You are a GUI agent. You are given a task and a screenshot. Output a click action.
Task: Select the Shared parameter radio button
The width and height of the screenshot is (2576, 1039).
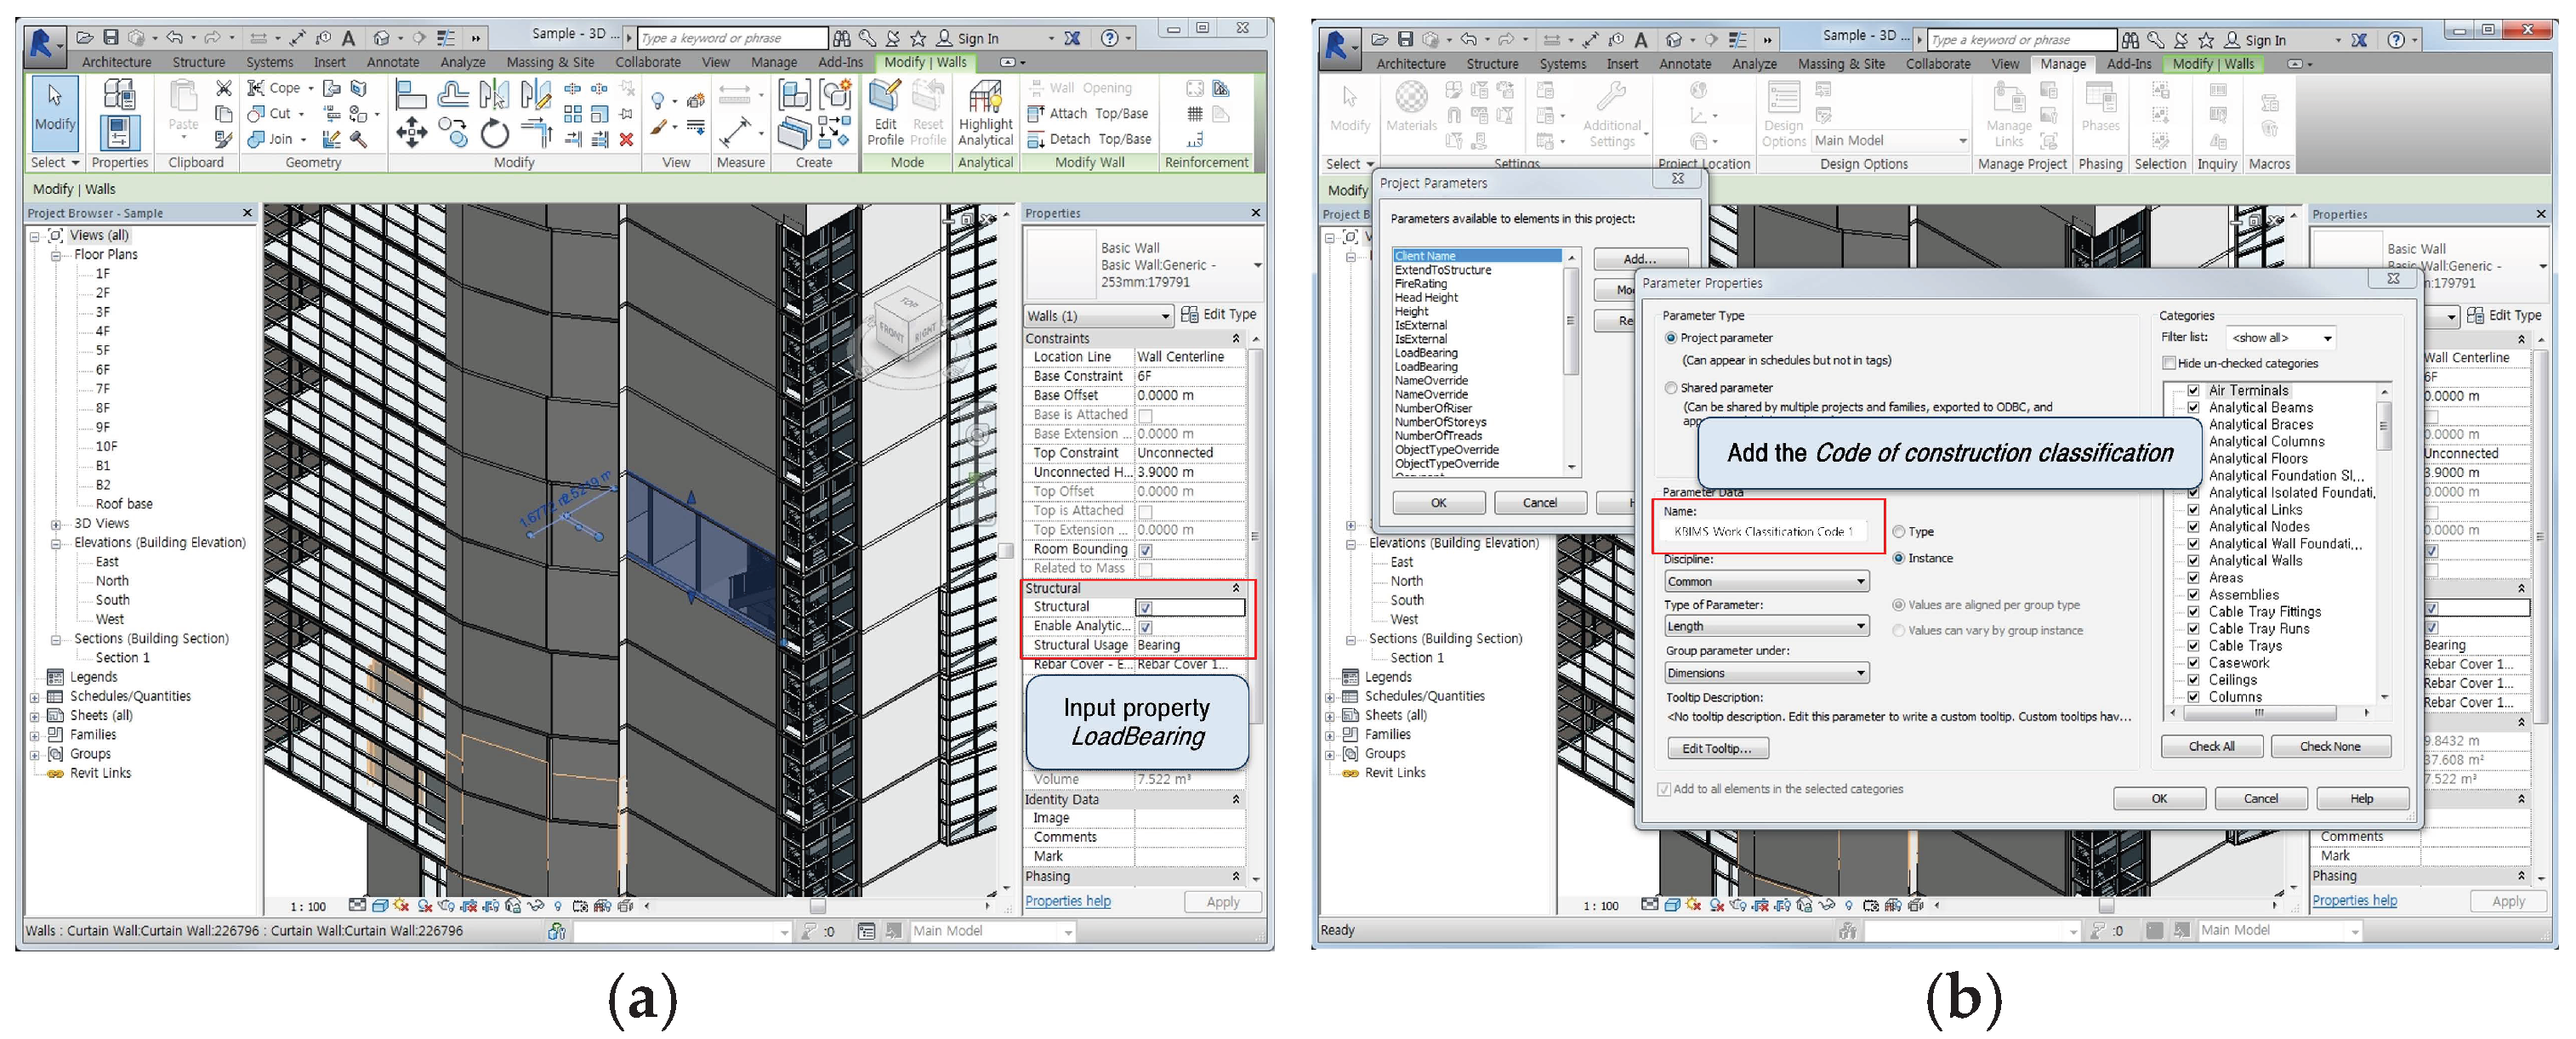[1671, 387]
